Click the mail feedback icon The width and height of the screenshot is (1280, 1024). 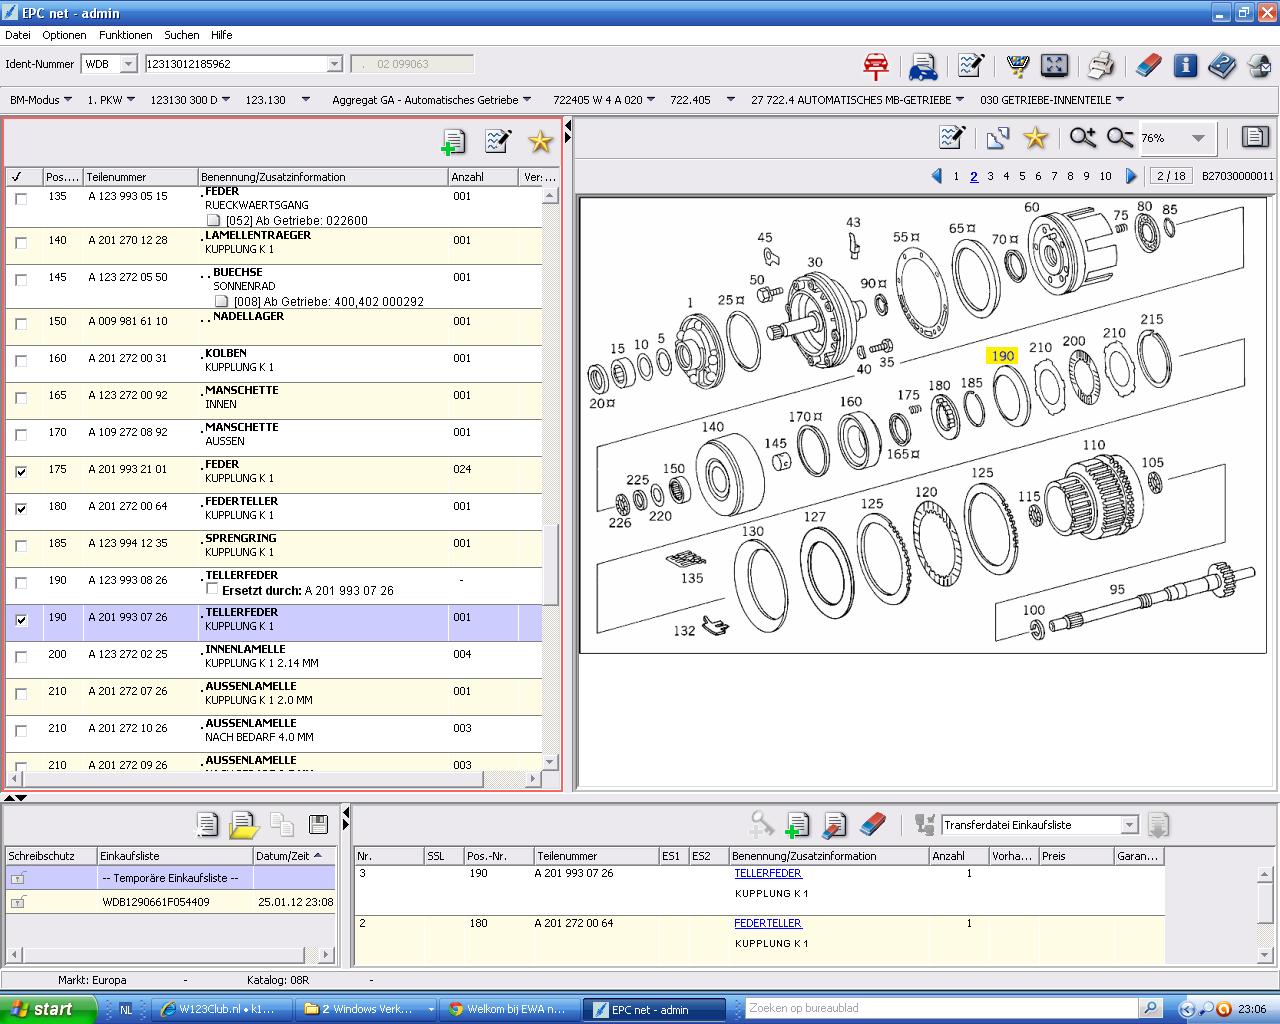1259,66
